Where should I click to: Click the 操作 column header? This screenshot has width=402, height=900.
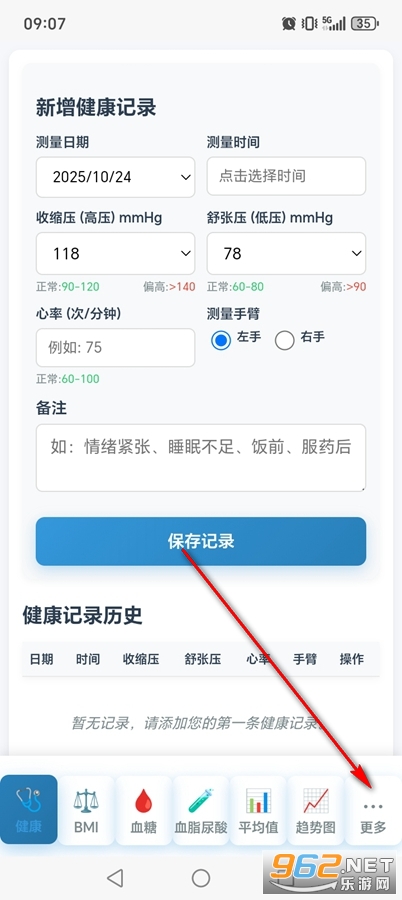pos(351,659)
